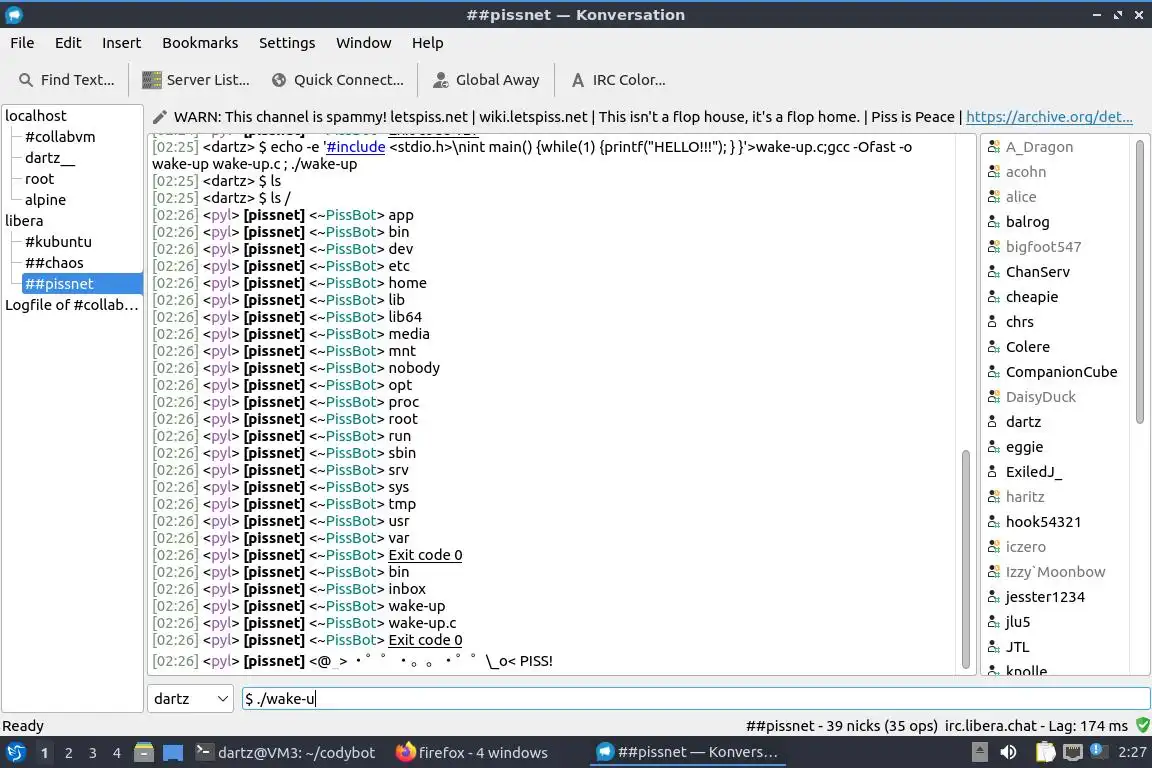Viewport: 1152px width, 768px height.
Task: Open the taskbar file manager icon
Action: click(x=144, y=753)
